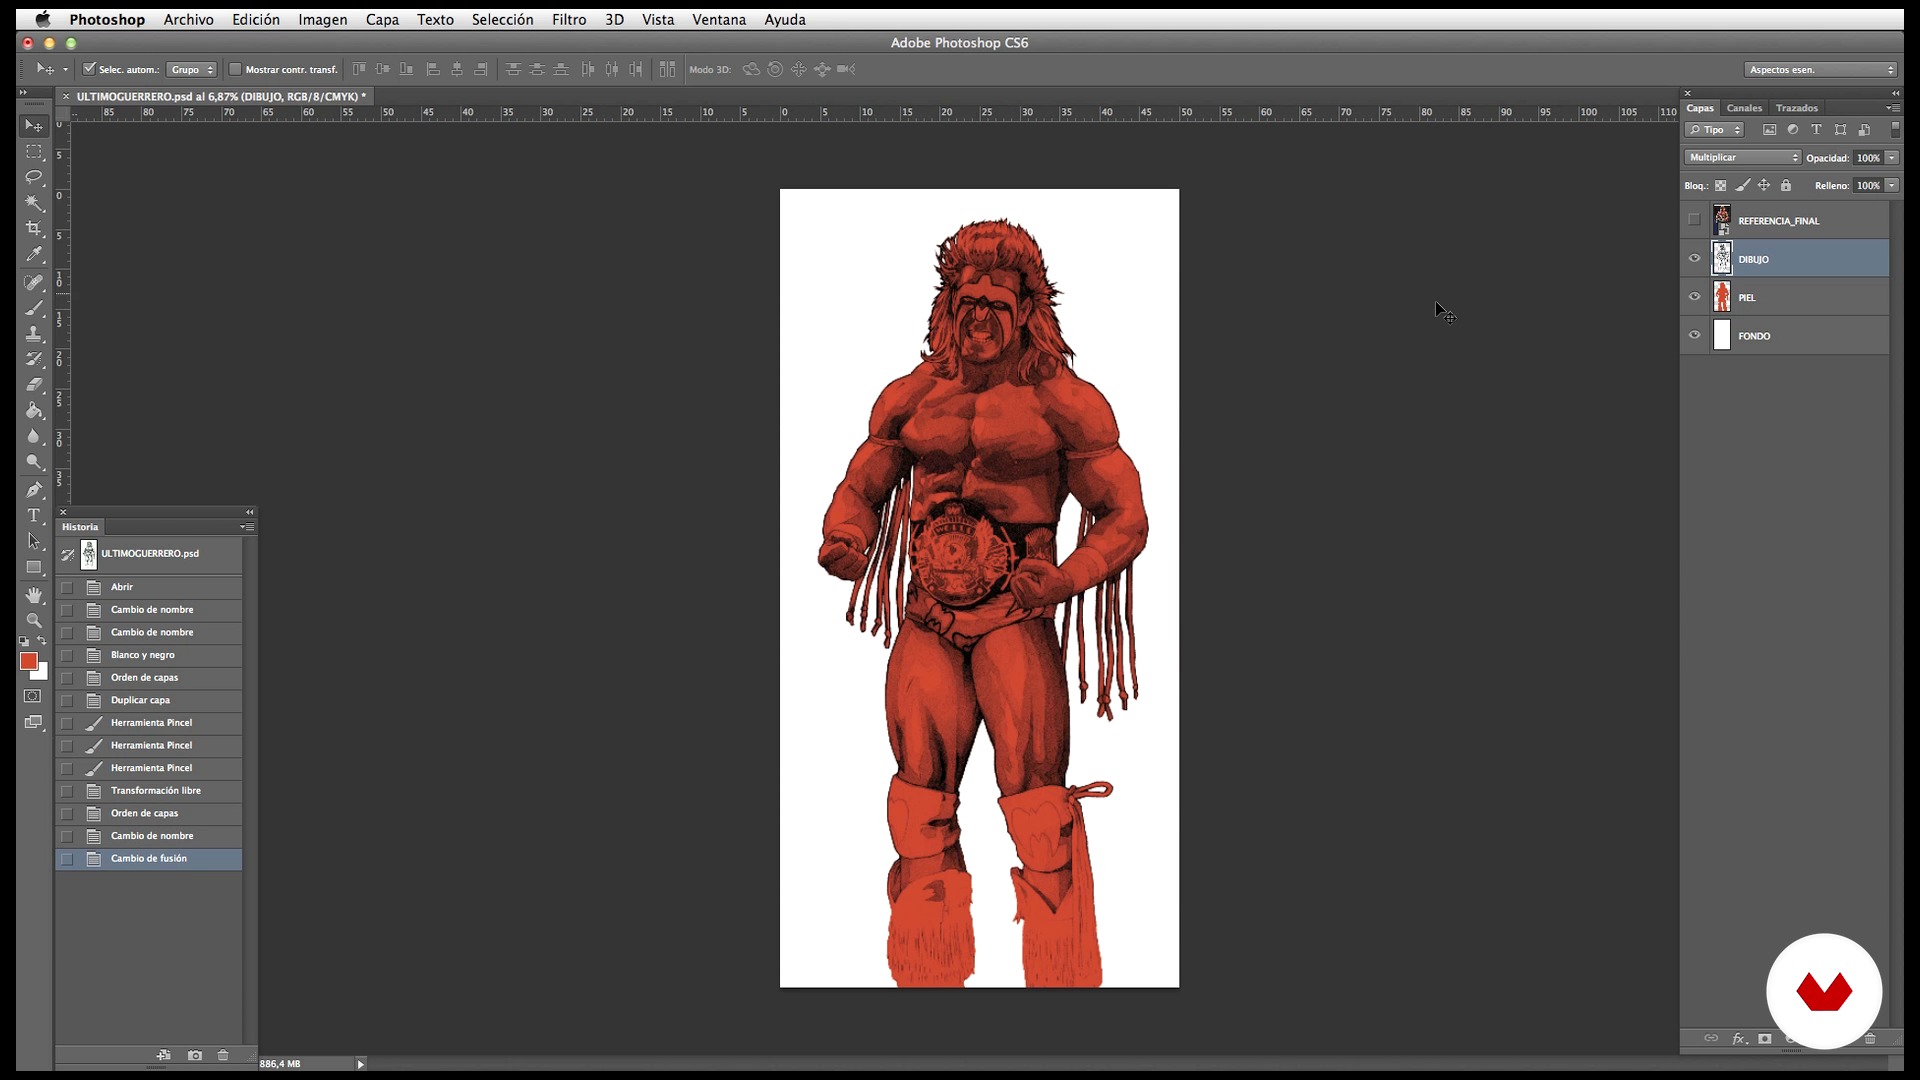Add layer style fx icon

point(1740,1039)
